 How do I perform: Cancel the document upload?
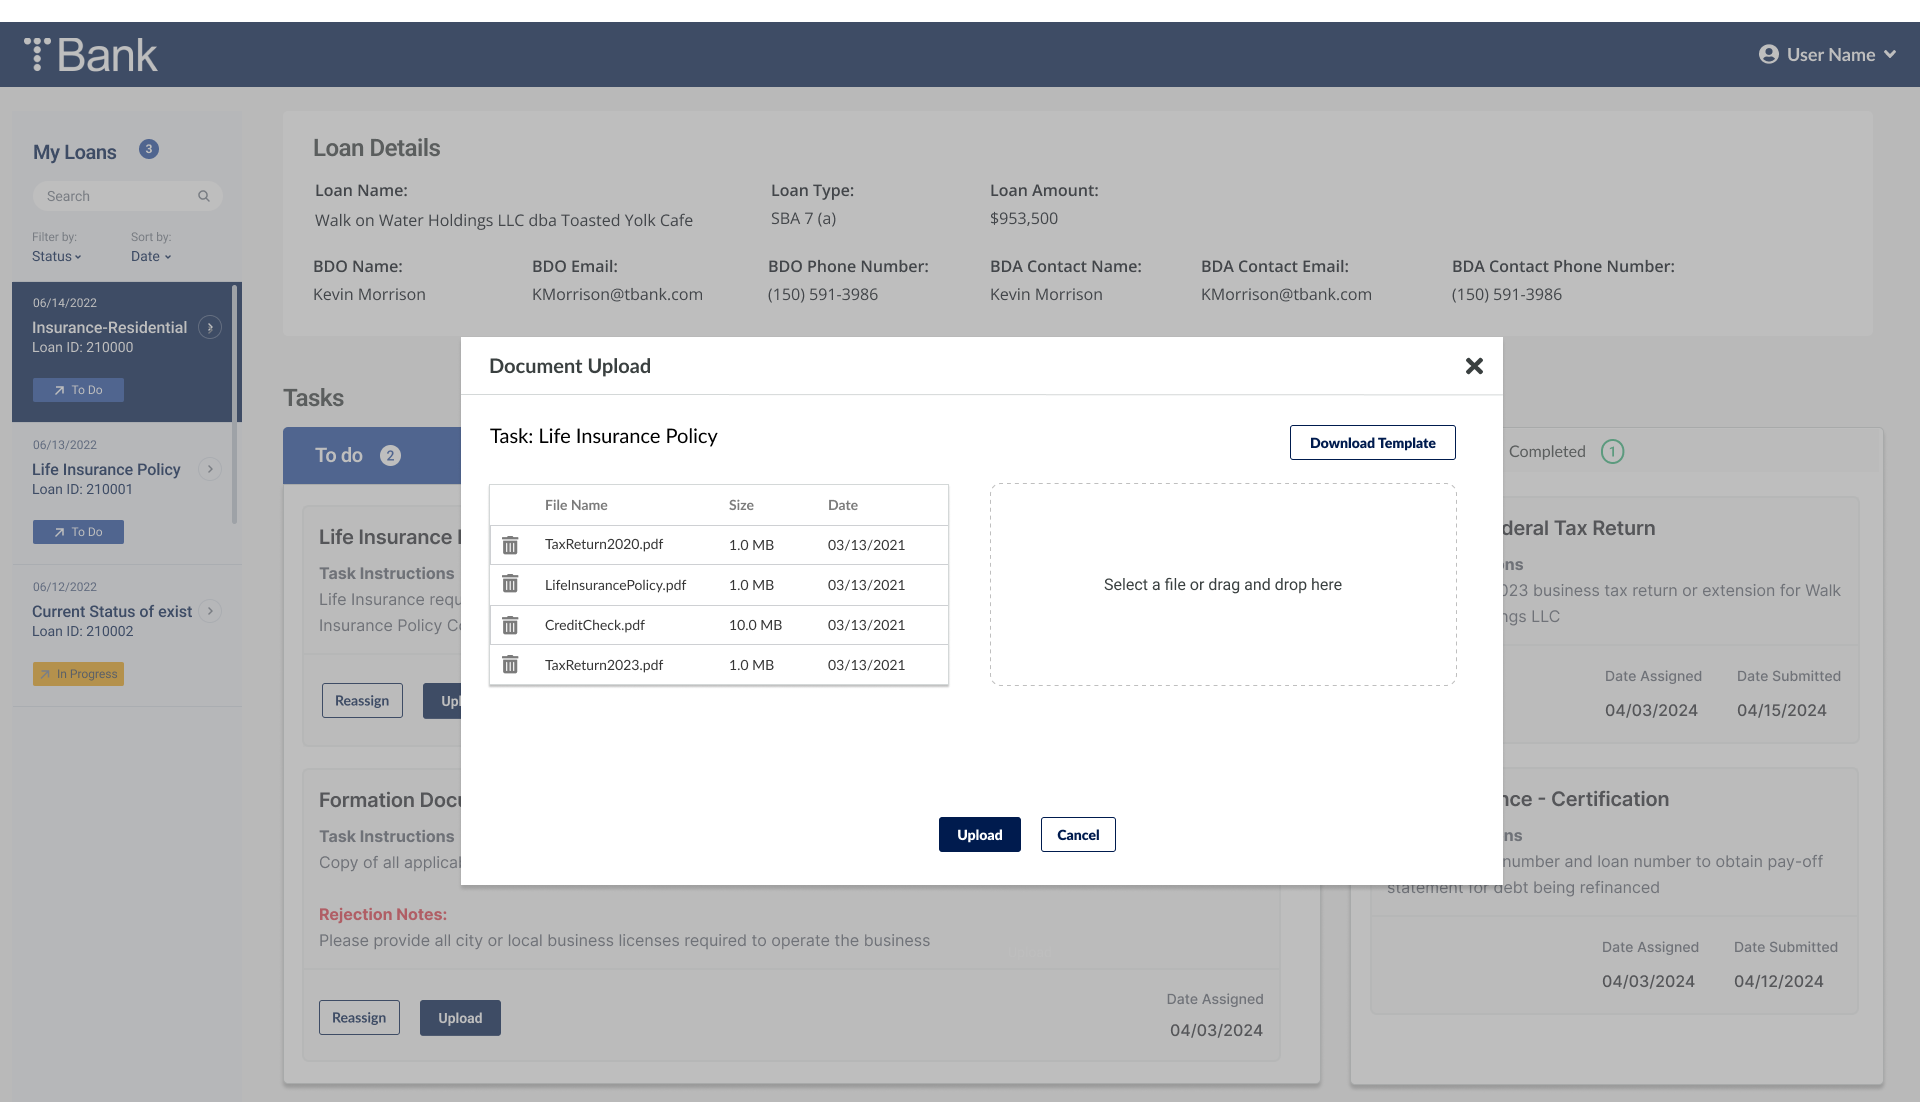click(x=1077, y=835)
